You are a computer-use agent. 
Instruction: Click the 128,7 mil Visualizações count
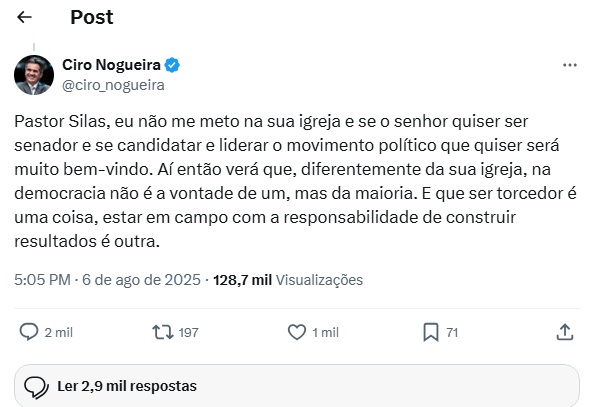coord(288,280)
